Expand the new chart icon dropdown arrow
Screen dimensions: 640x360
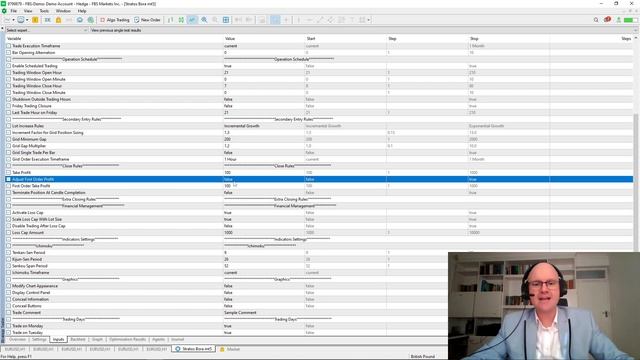(13, 20)
